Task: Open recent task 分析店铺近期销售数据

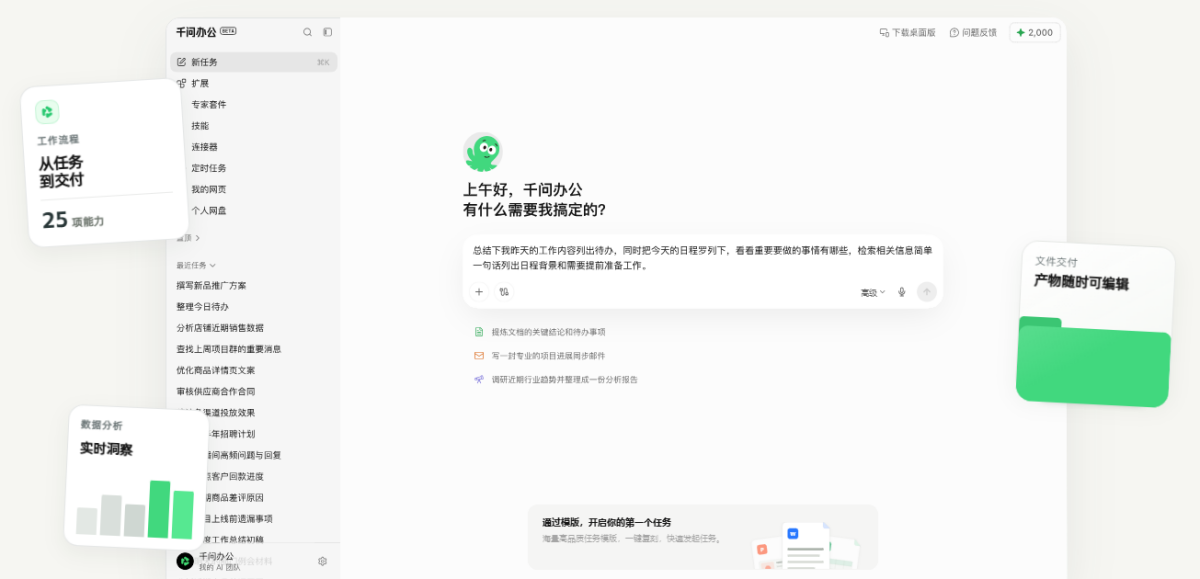Action: click(220, 328)
